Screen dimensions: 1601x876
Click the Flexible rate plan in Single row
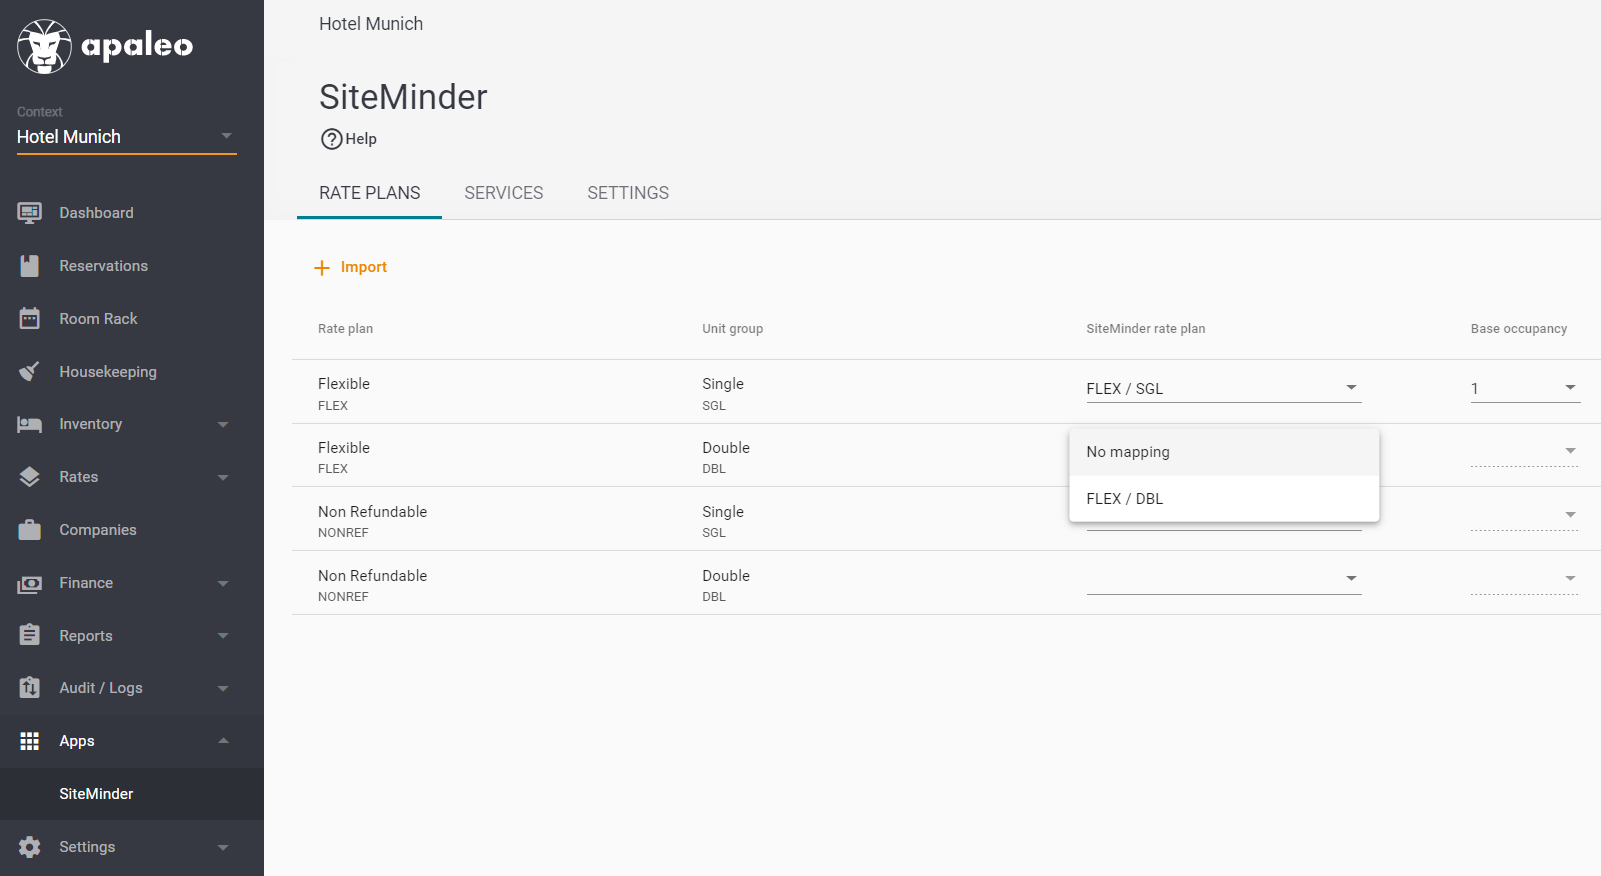coord(344,384)
